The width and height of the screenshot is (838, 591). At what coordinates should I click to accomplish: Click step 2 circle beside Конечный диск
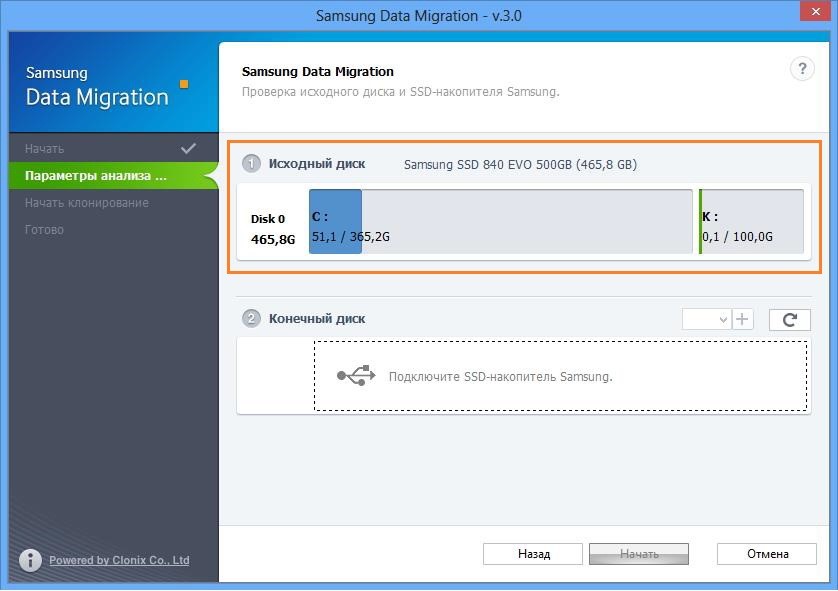coord(252,319)
